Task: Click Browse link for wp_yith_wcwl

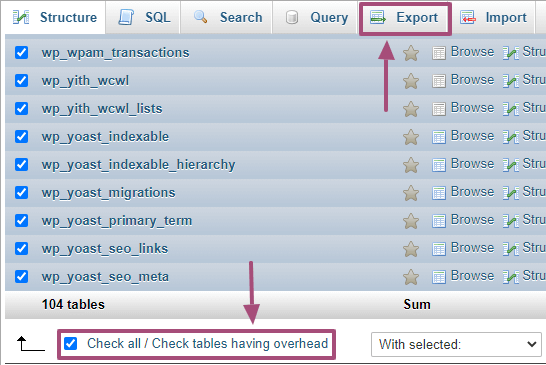Action: coord(472,79)
